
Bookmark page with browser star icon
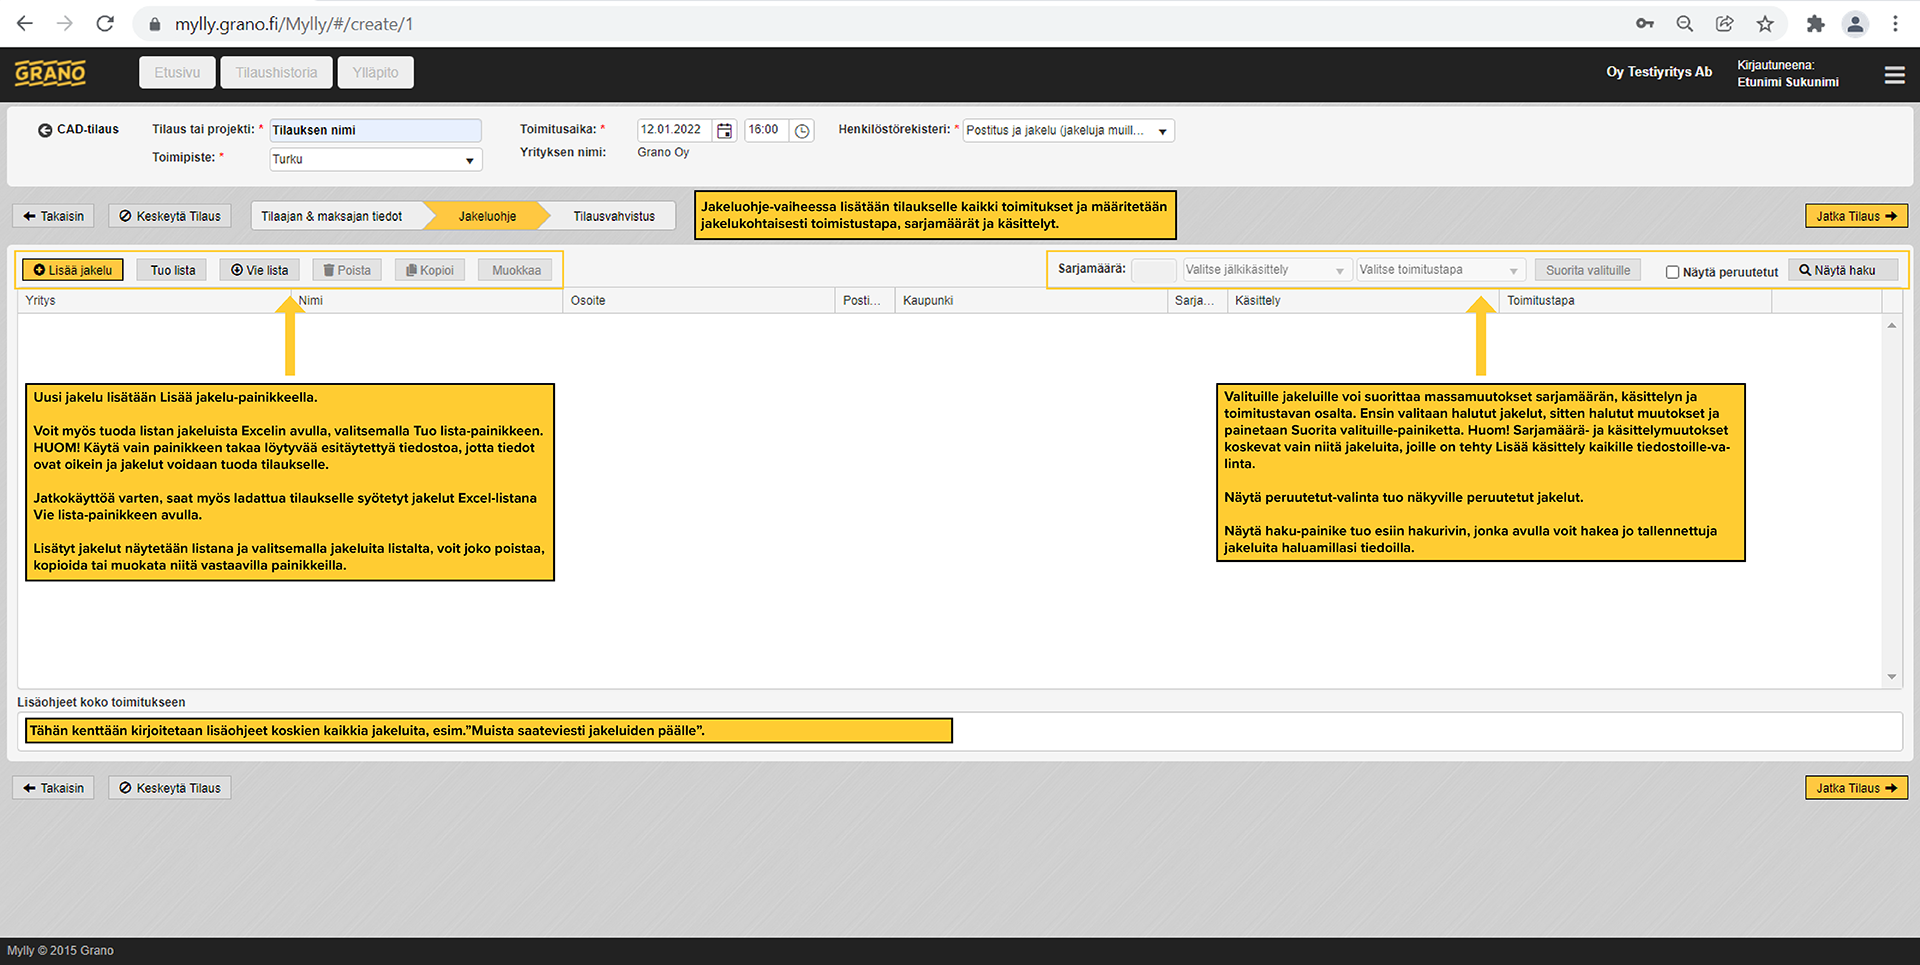coord(1765,24)
